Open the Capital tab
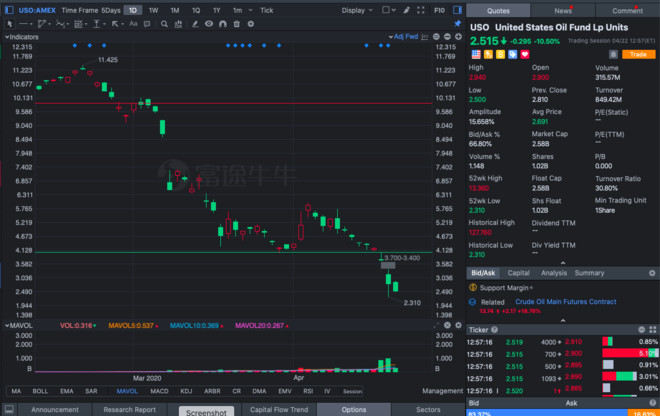 click(518, 272)
